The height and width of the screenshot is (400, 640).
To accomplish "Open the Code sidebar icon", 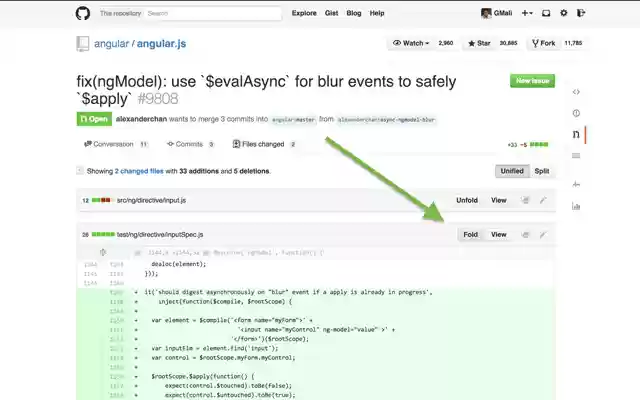I will click(x=576, y=92).
